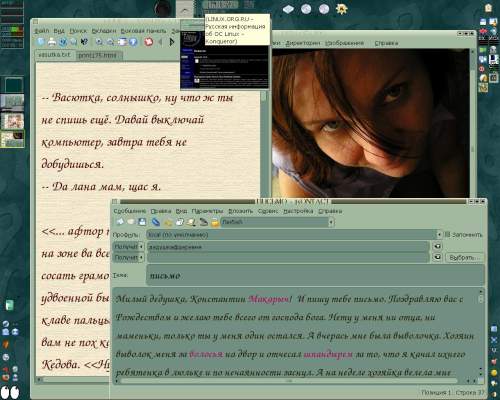This screenshot has height=400, width=500.
Task: Open the Сообщение menu in composer
Action: point(130,211)
